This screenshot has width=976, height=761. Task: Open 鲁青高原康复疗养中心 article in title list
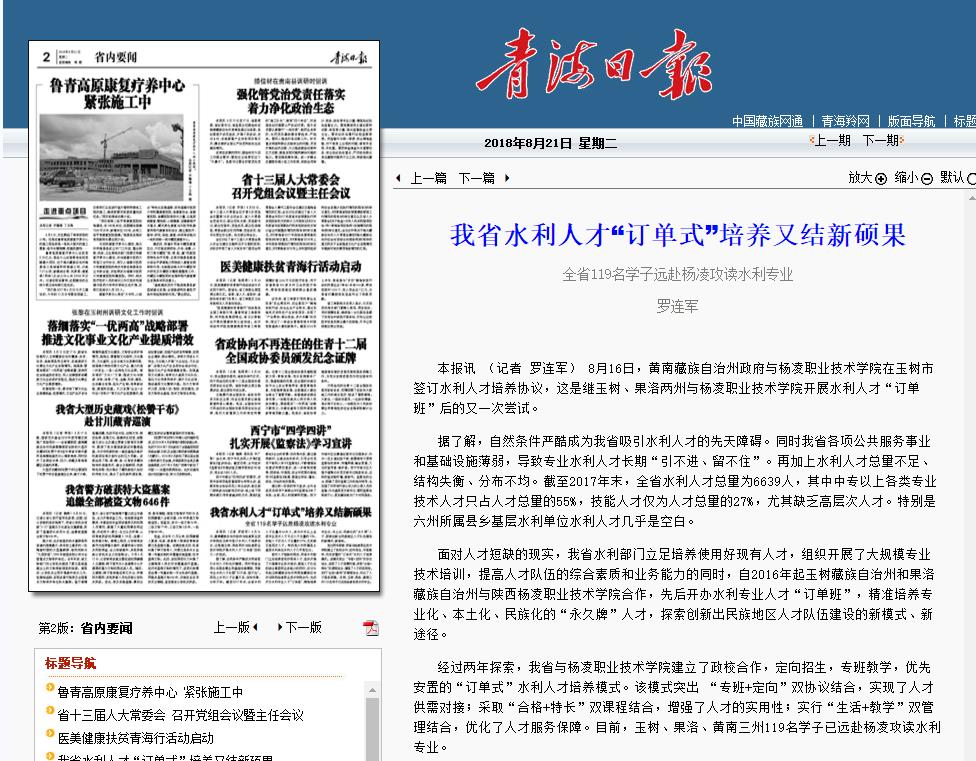[x=150, y=692]
